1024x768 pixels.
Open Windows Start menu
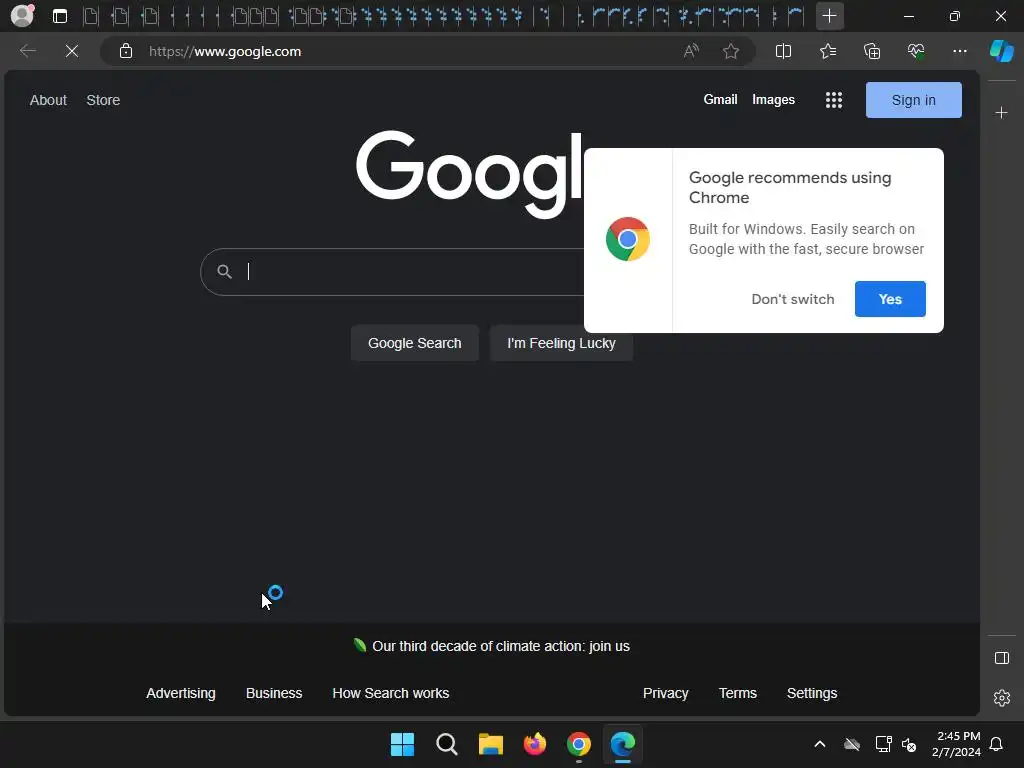(x=402, y=744)
